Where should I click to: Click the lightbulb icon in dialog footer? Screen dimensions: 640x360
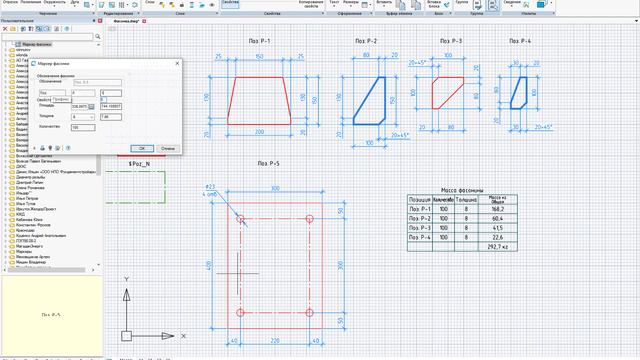click(x=50, y=148)
